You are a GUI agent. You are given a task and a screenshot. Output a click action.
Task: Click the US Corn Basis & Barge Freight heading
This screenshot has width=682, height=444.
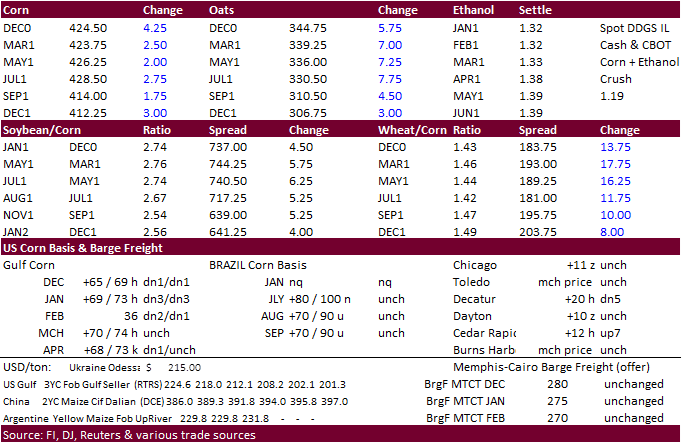click(83, 248)
